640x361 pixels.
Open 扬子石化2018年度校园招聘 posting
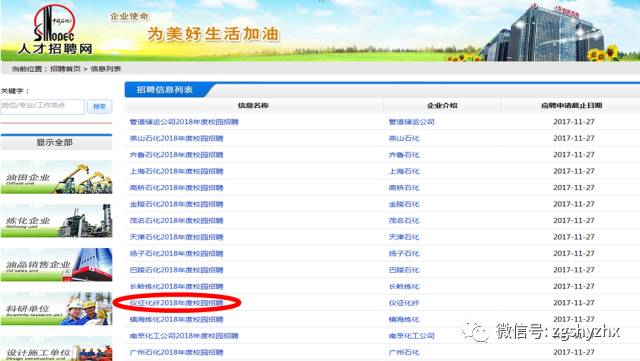(177, 254)
